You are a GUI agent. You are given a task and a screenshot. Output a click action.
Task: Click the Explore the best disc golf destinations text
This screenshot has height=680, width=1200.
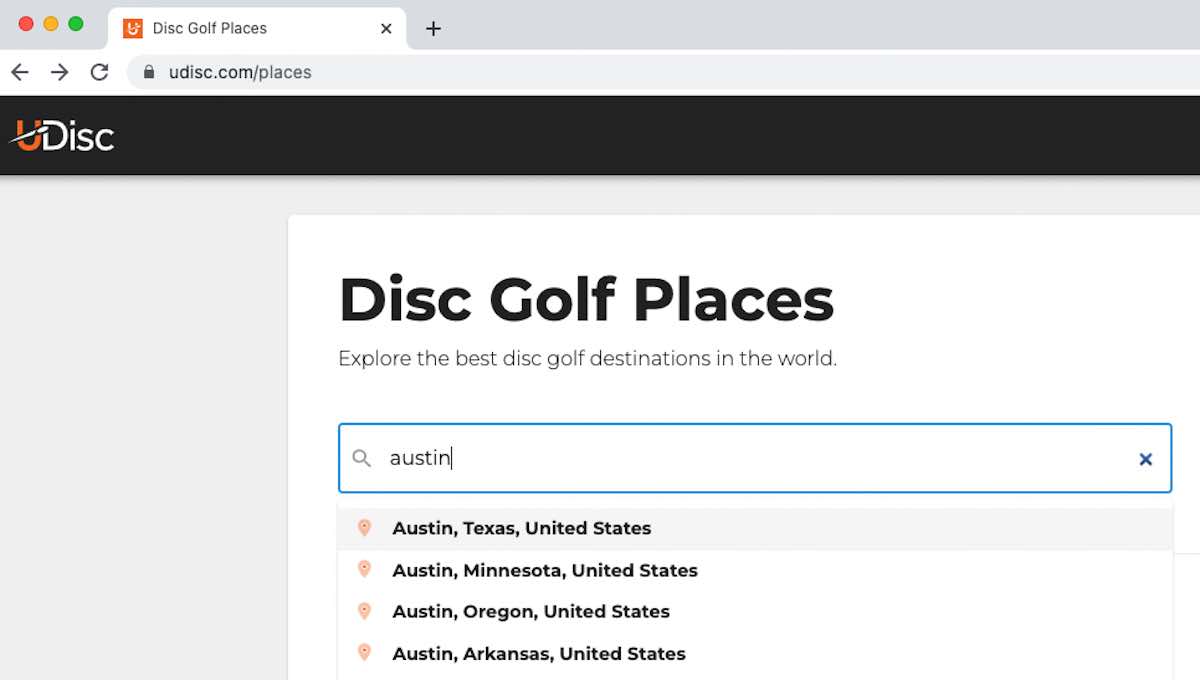587,358
